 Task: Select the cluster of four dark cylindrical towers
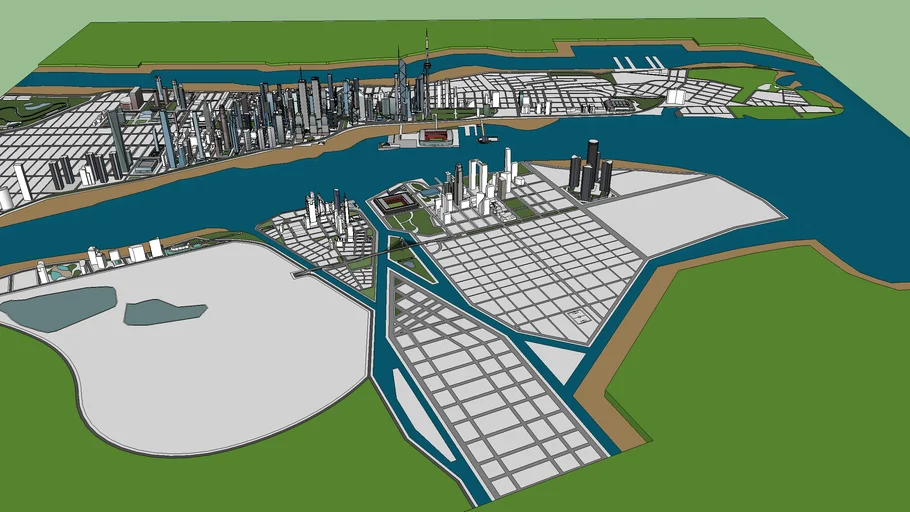[591, 170]
